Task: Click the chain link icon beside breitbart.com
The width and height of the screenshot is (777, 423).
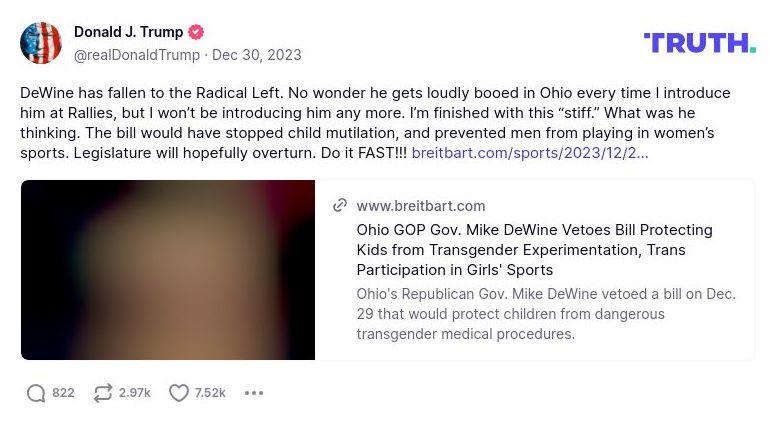Action: 340,205
